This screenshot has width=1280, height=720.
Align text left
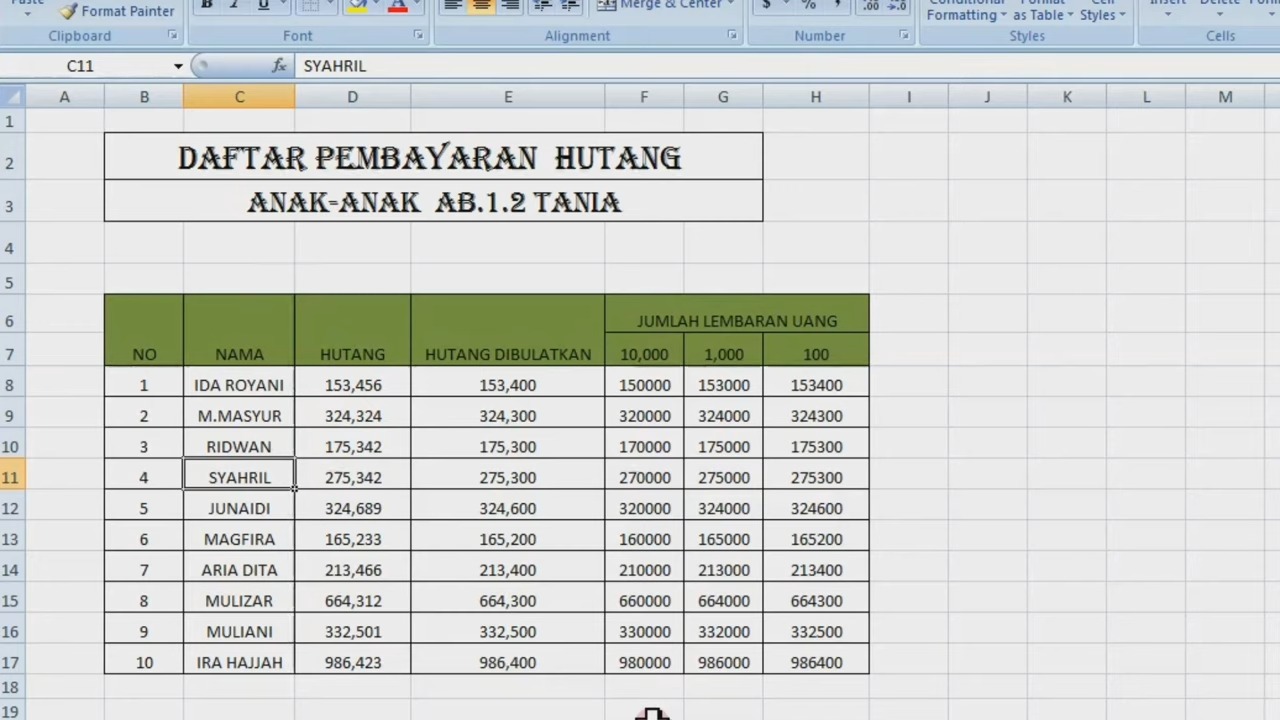(452, 5)
